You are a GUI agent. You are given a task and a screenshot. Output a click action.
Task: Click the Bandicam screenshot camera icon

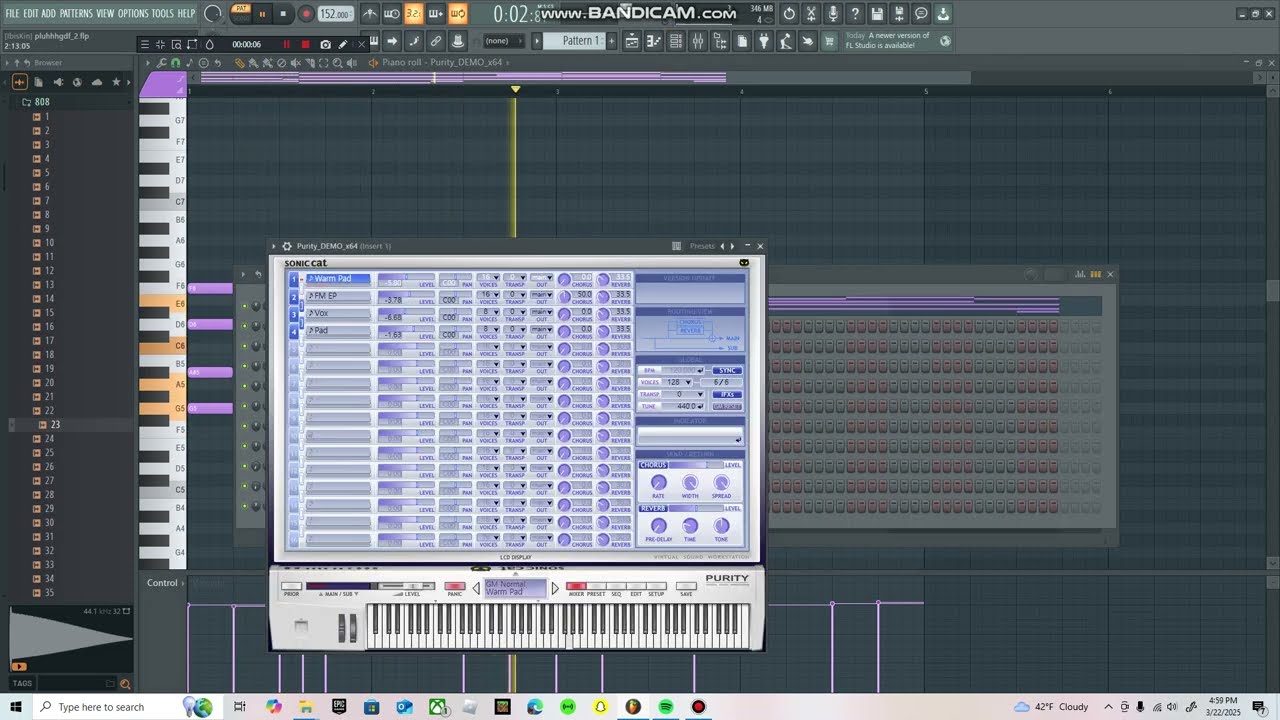(325, 44)
